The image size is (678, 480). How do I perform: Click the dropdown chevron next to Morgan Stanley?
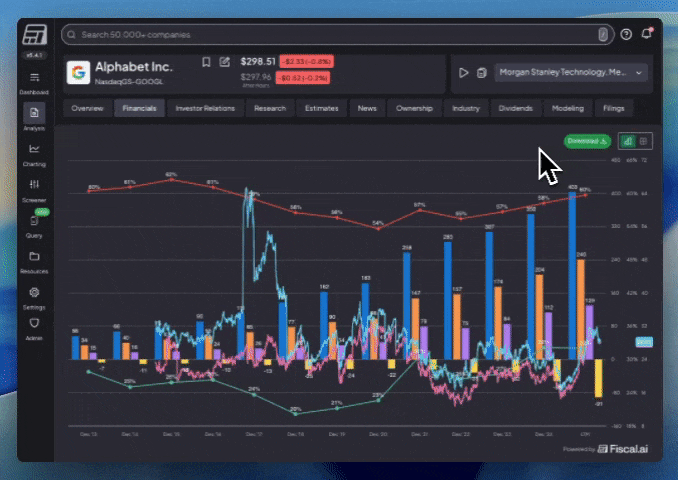(x=639, y=73)
